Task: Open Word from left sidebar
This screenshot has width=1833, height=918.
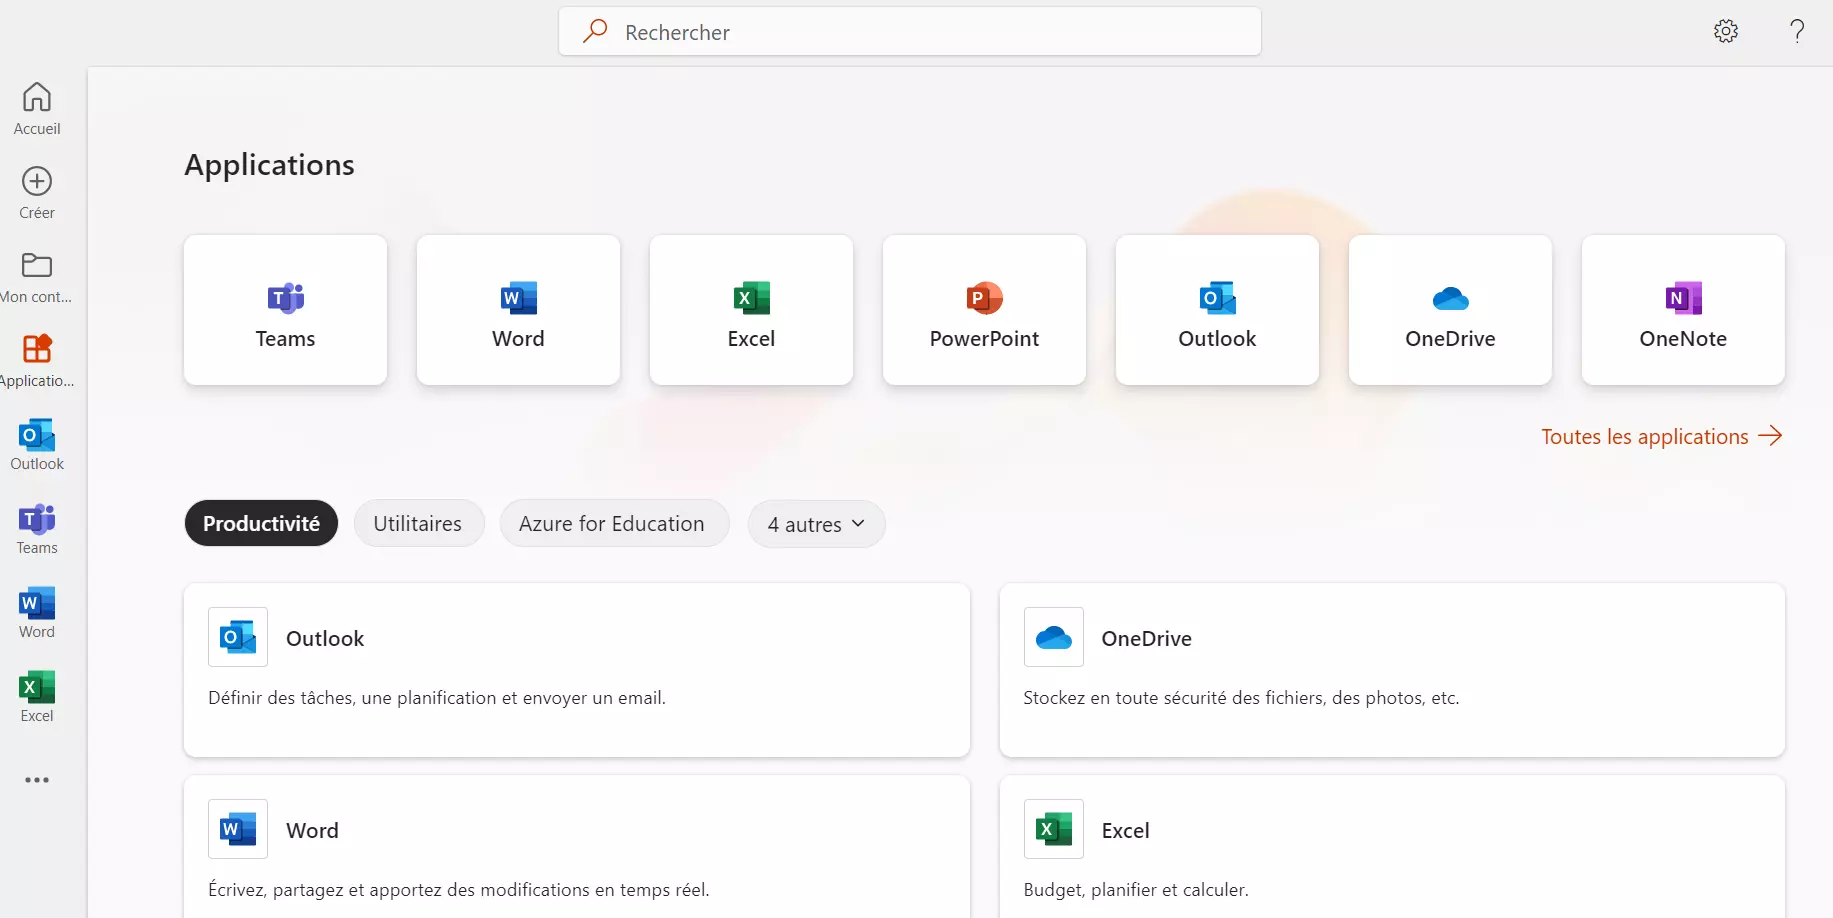Action: pos(37,613)
